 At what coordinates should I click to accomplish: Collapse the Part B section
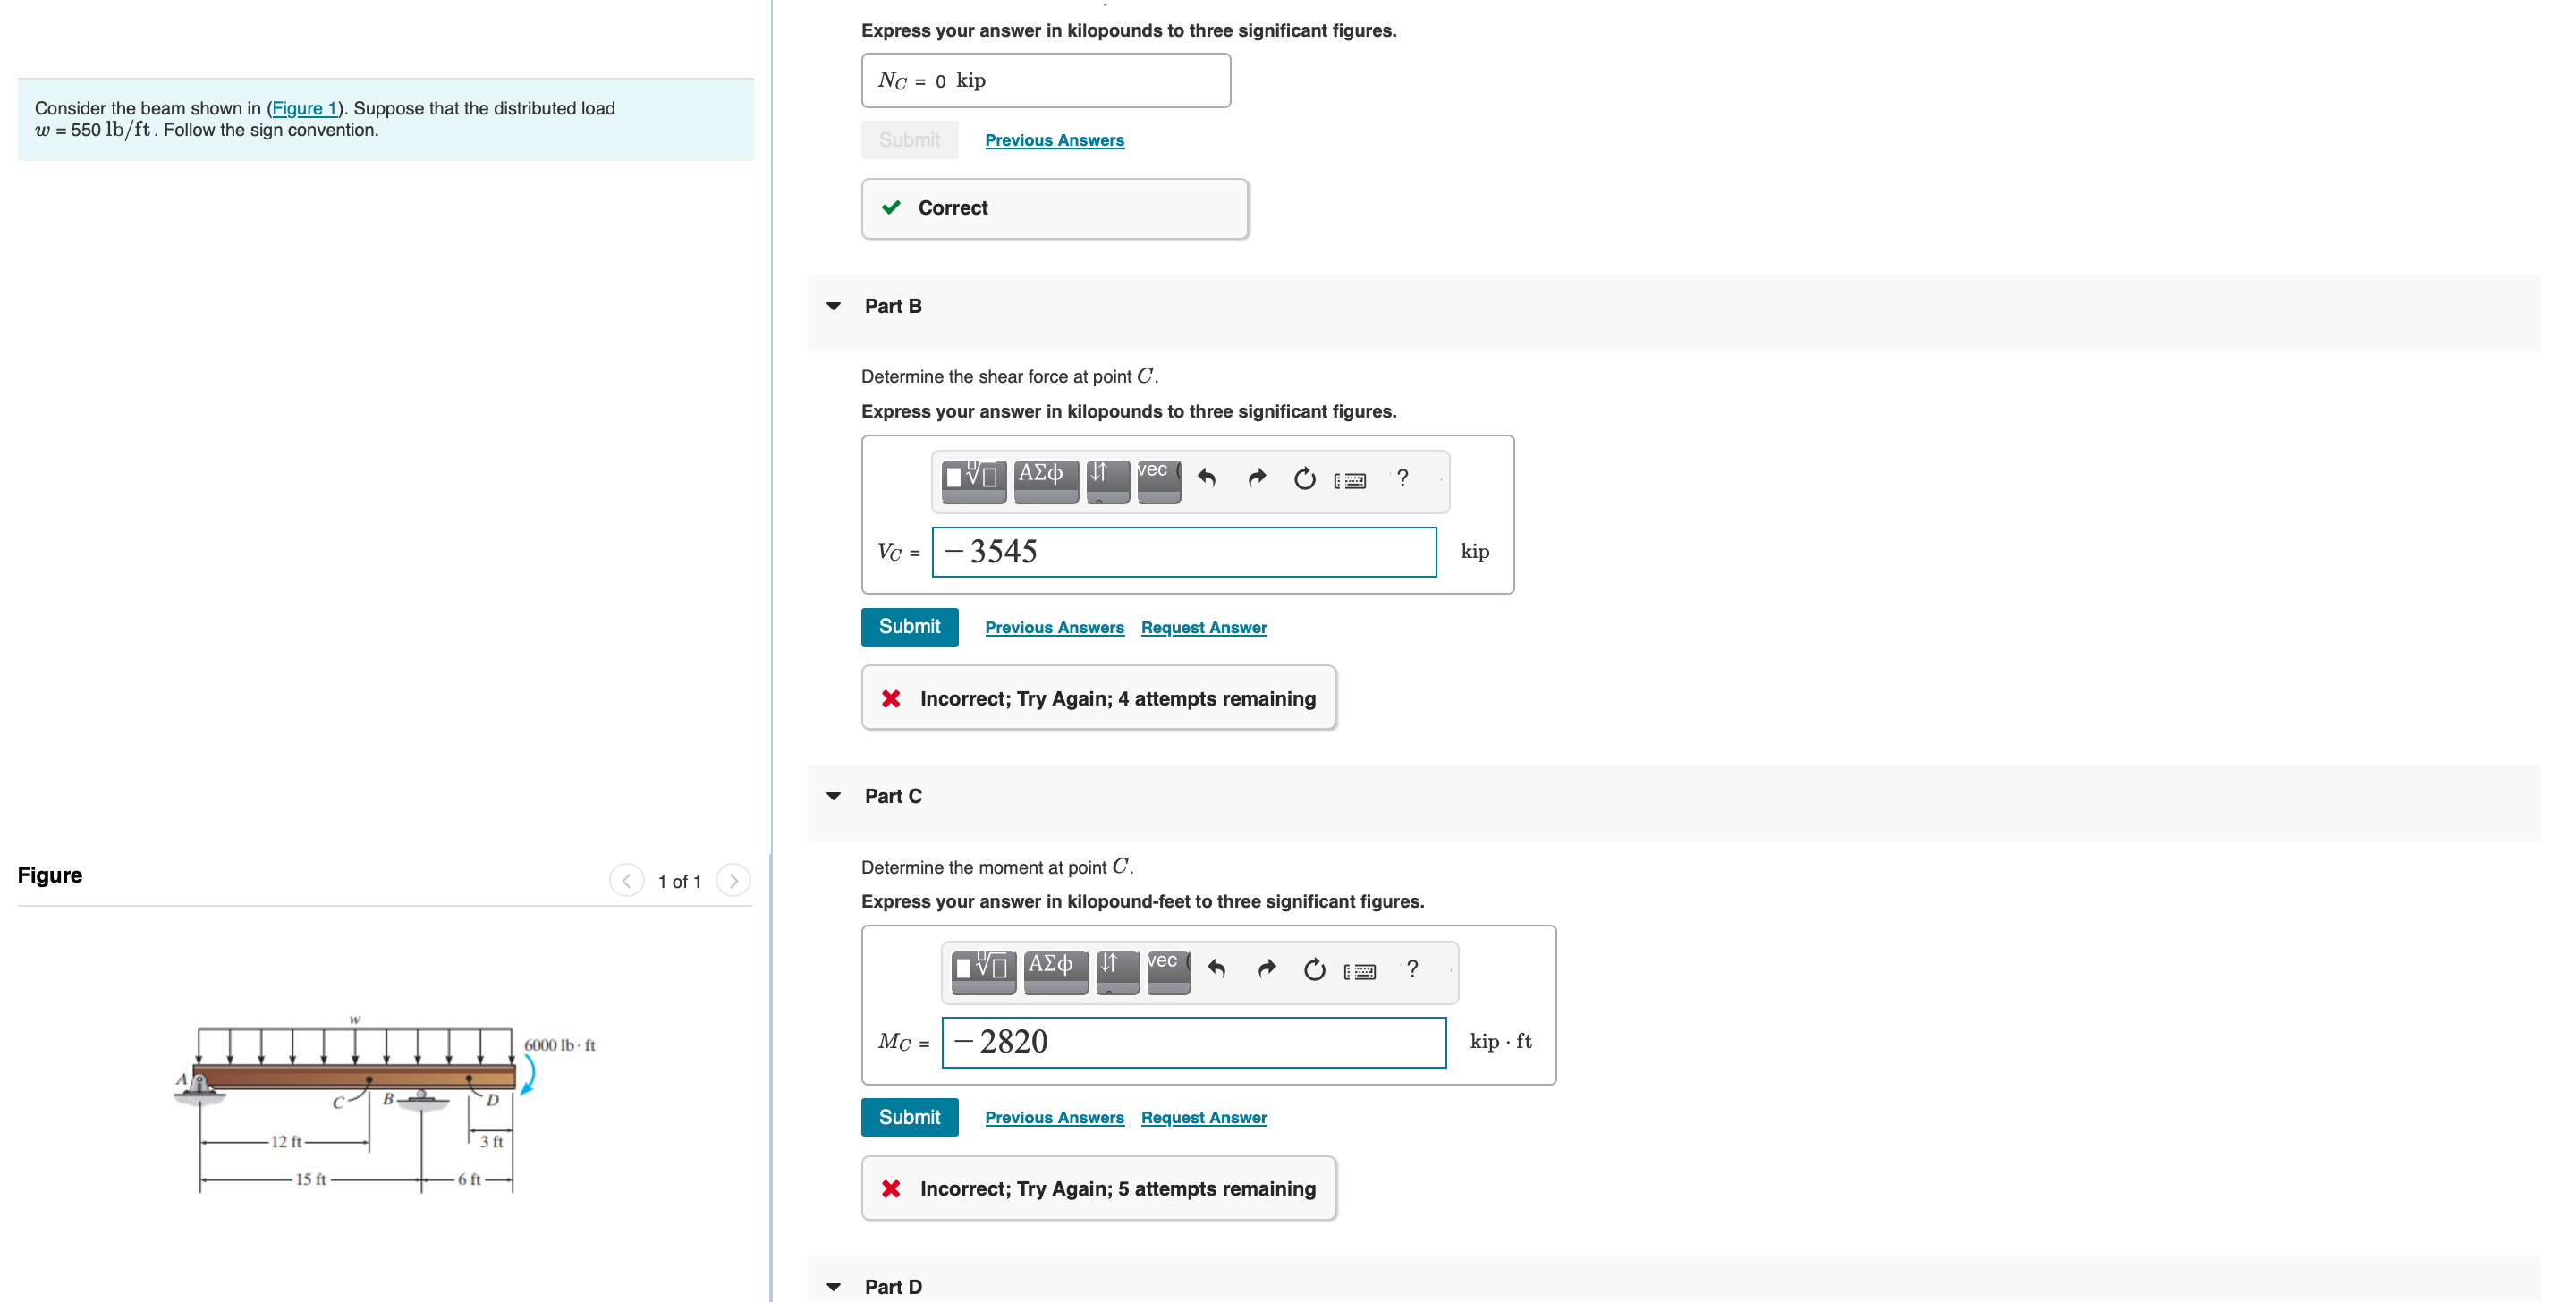coord(834,306)
